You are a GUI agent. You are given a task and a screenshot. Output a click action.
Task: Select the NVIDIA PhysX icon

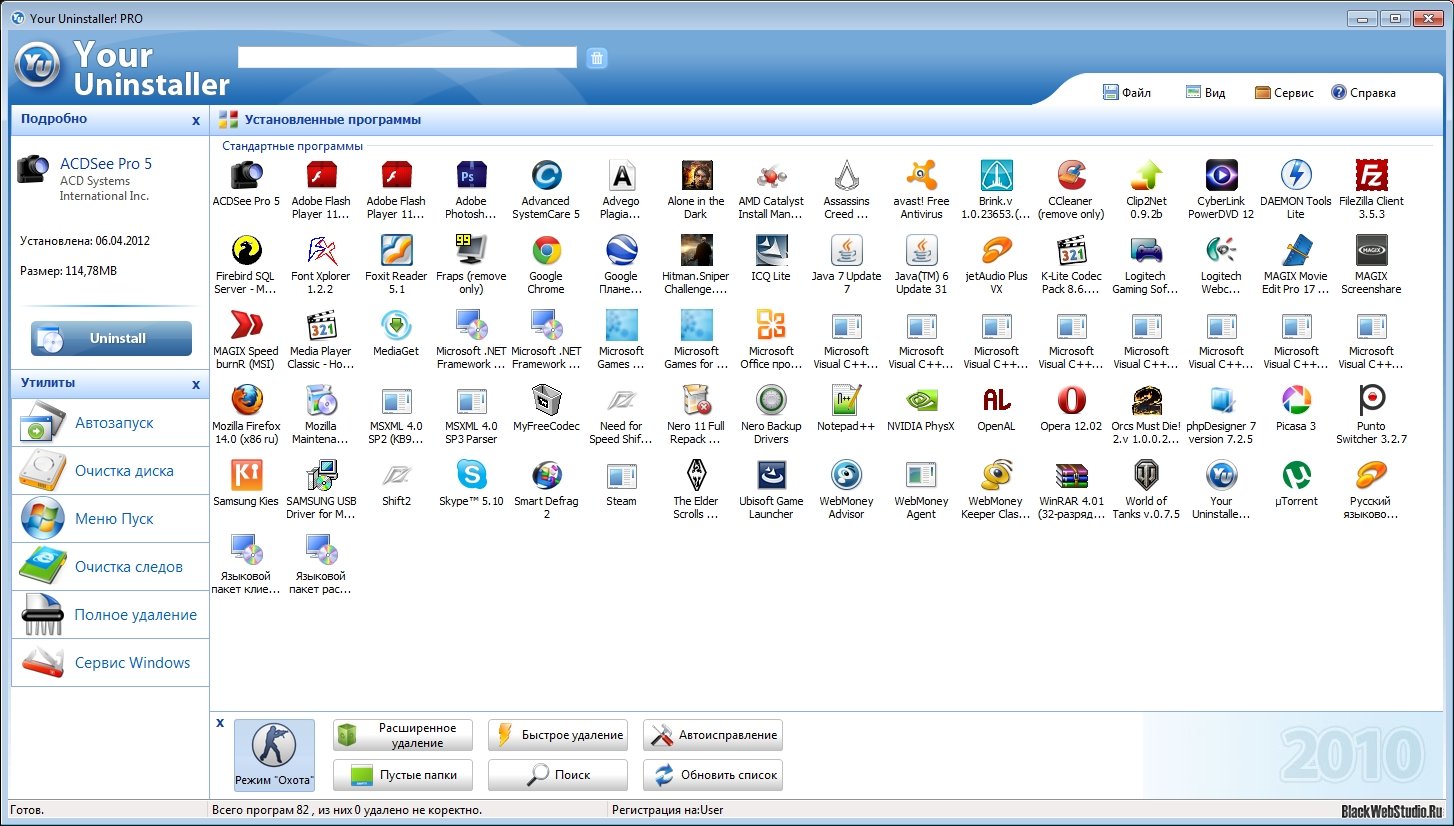(x=921, y=400)
